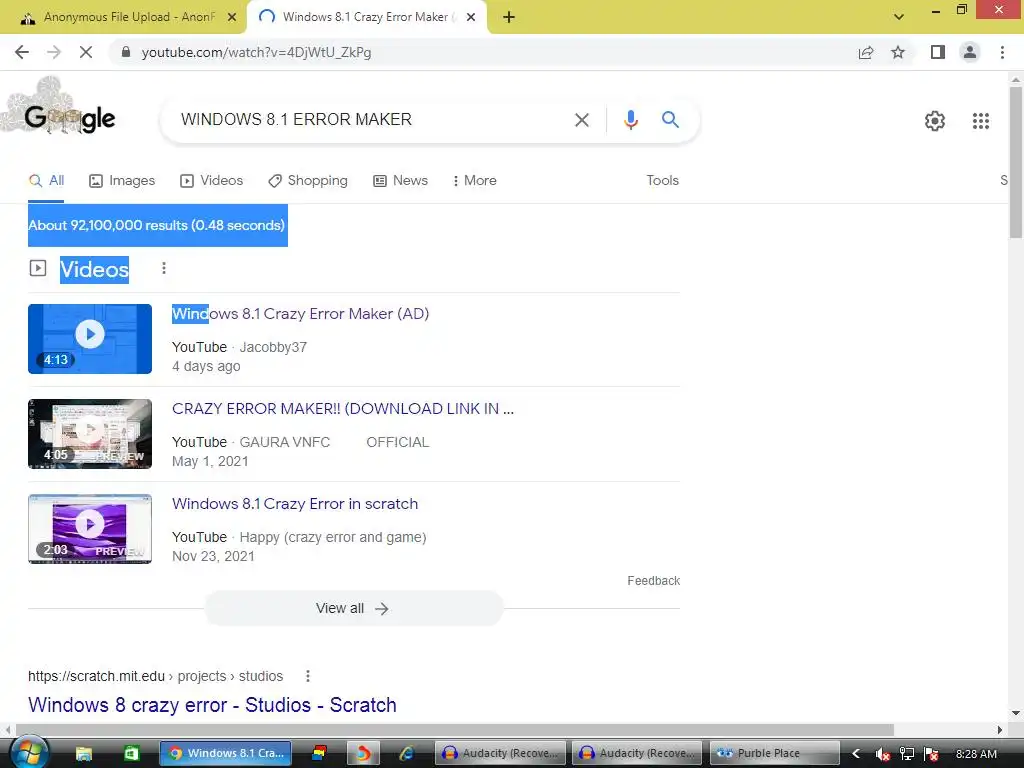Screen dimensions: 1024x768
Task: Click the horizontal scrollbar thumb
Action: click(x=455, y=729)
